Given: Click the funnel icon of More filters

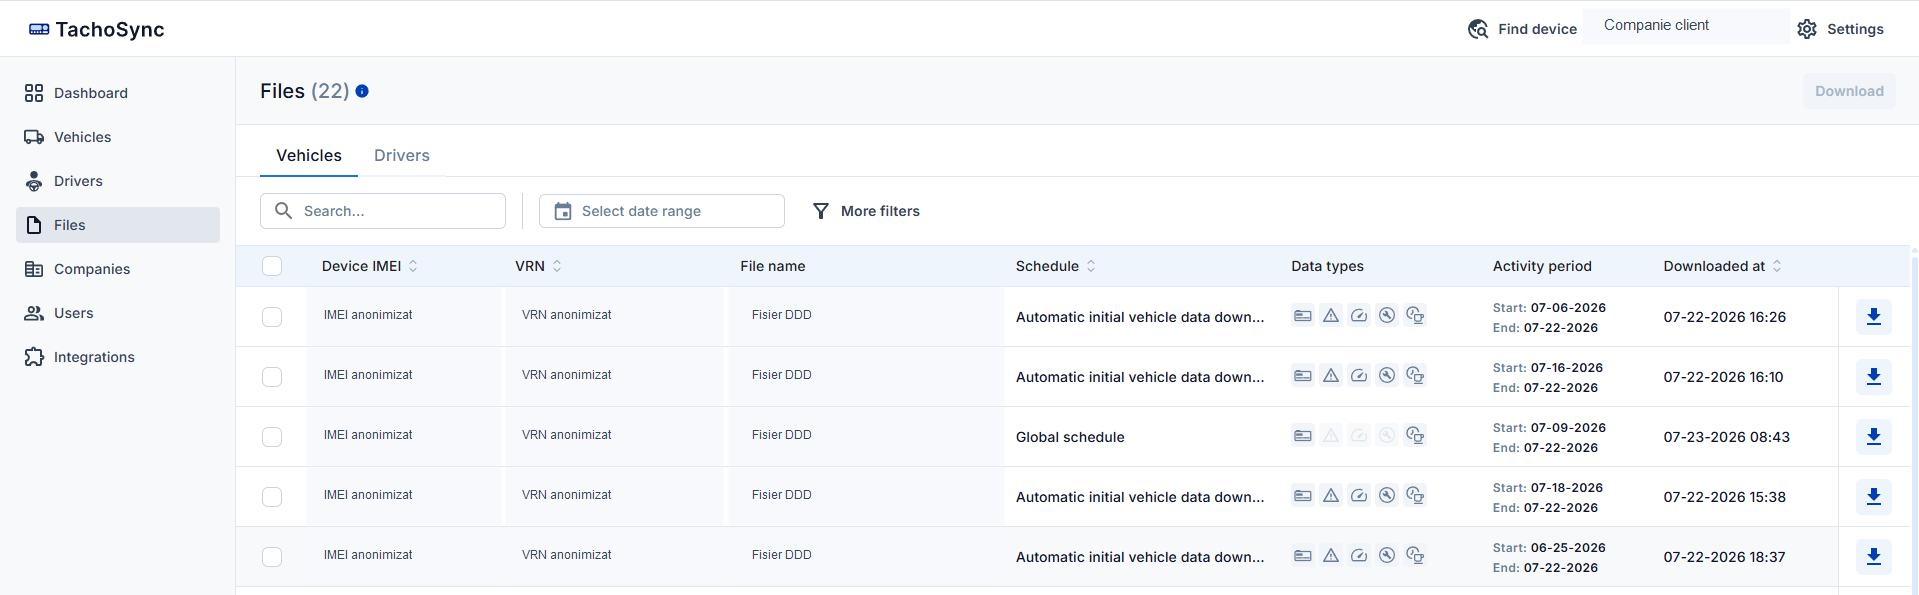Looking at the screenshot, I should pos(821,211).
